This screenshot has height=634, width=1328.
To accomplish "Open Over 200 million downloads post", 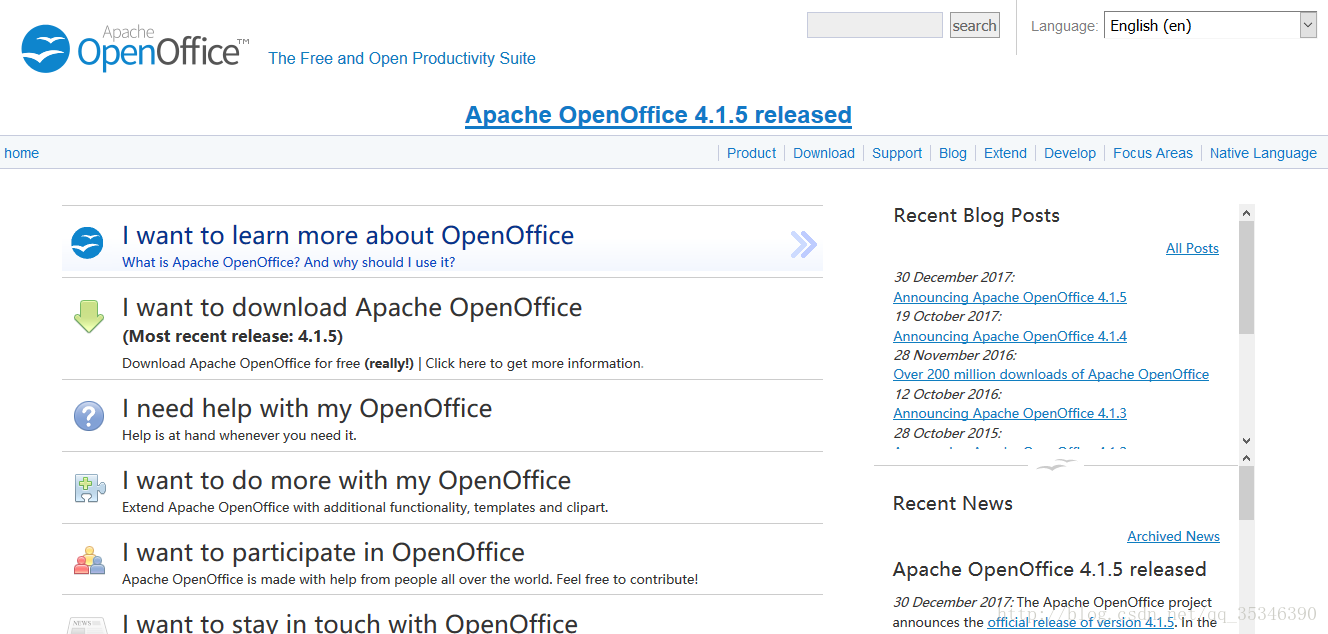I will pyautogui.click(x=1051, y=374).
